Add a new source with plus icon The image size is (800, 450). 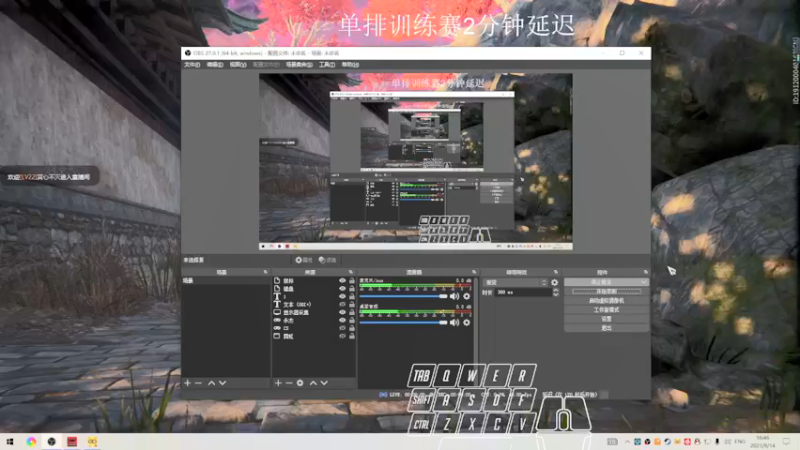coord(278,383)
